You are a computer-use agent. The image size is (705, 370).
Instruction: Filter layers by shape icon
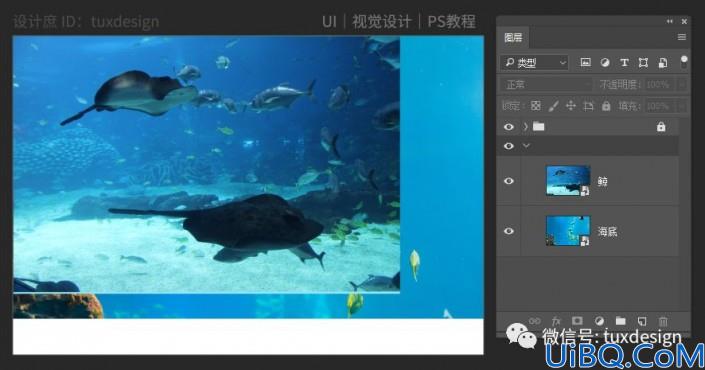(643, 62)
